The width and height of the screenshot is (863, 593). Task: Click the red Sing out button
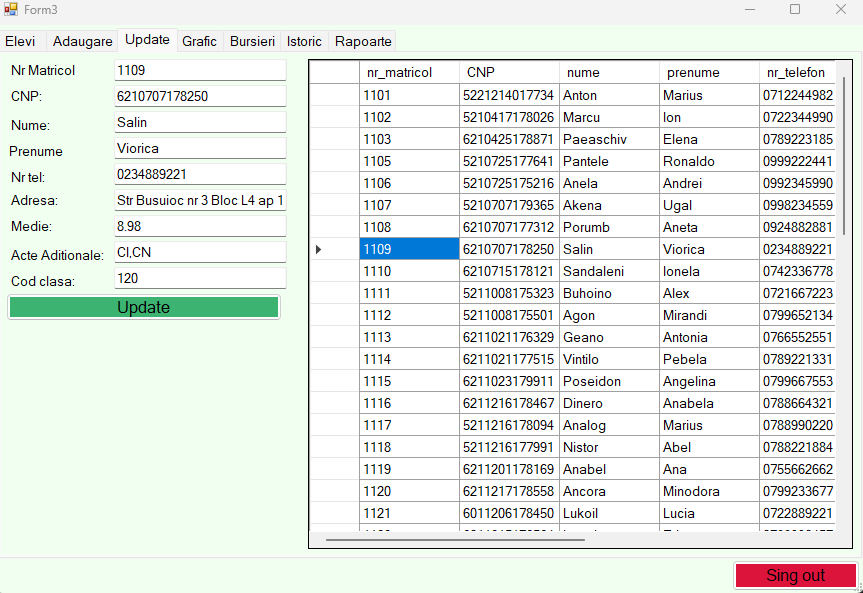[x=795, y=575]
